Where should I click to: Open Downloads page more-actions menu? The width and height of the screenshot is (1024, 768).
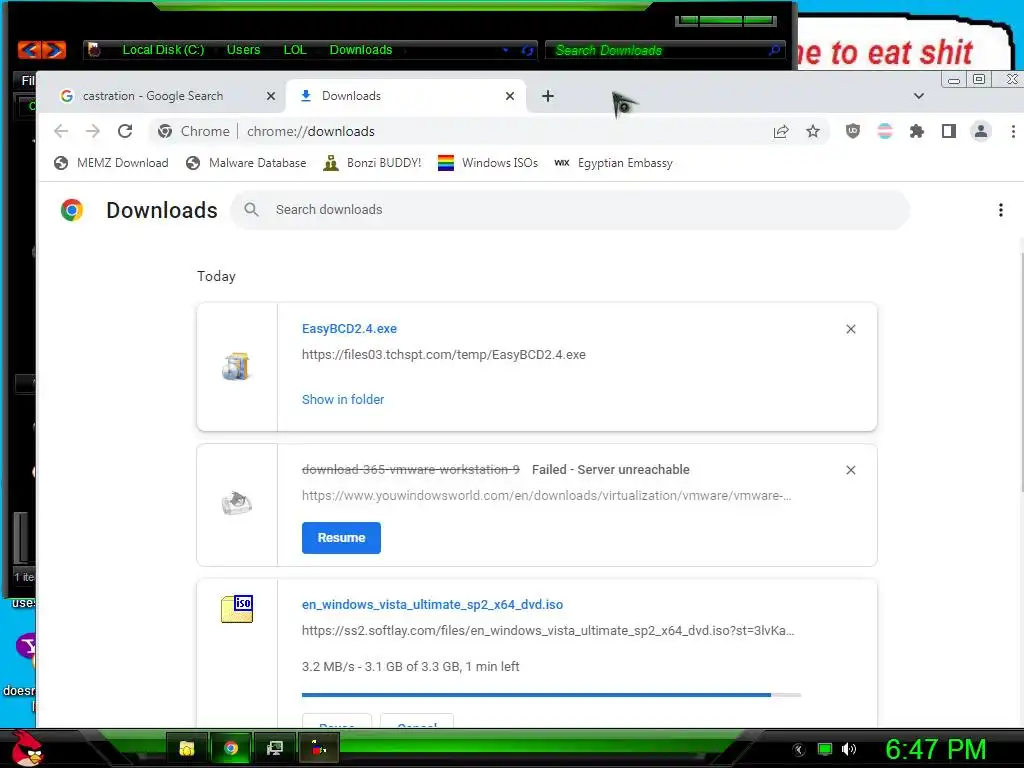(x=1000, y=210)
